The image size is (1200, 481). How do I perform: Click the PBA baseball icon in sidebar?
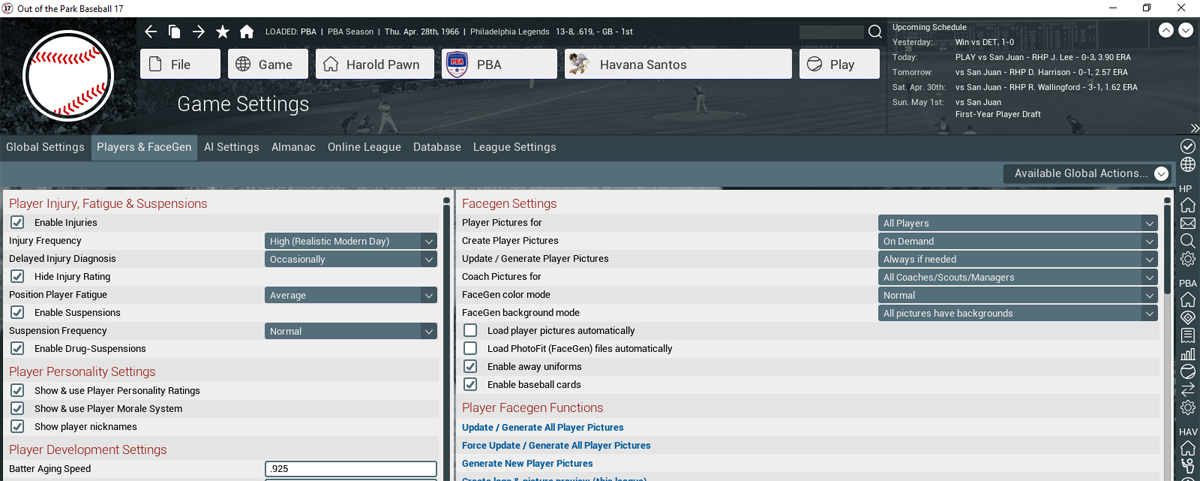pyautogui.click(x=1188, y=372)
